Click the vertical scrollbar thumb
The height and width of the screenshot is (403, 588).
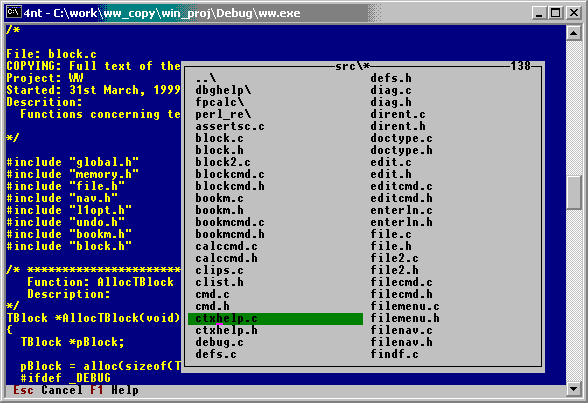pos(573,192)
